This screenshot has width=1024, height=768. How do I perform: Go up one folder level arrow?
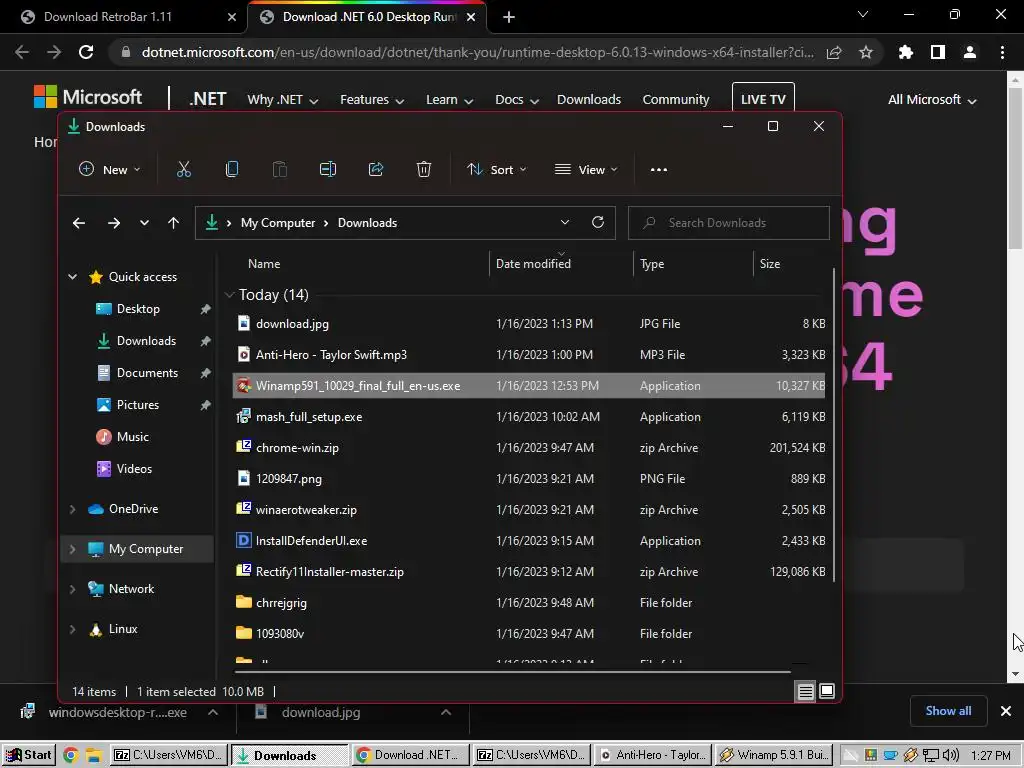coord(173,223)
